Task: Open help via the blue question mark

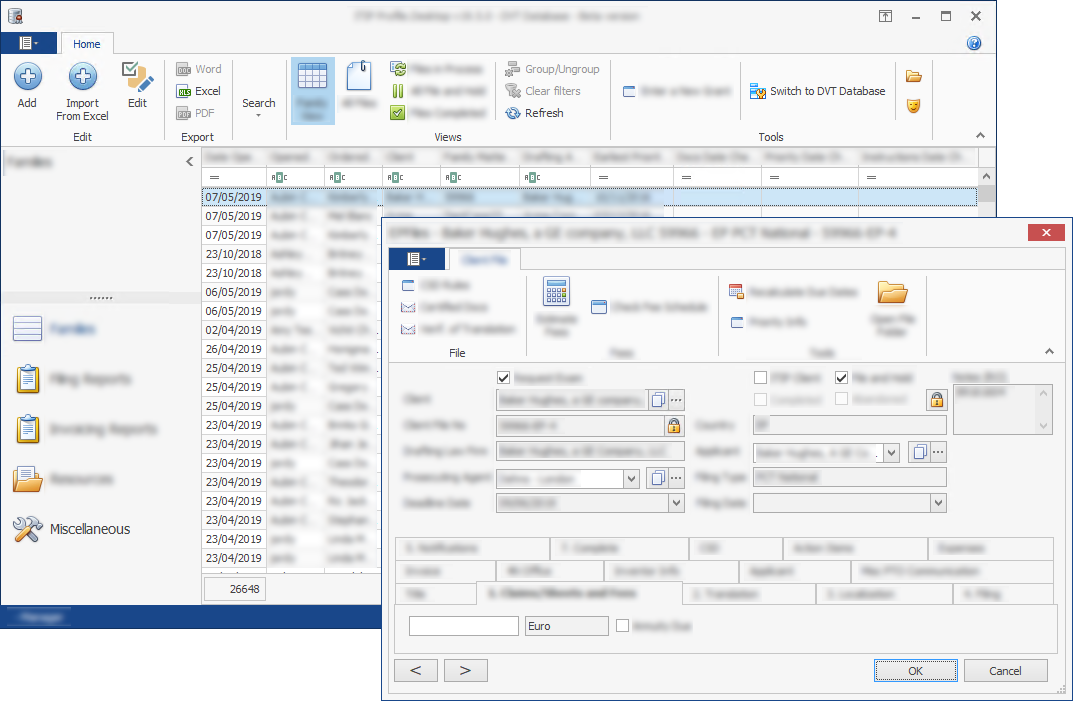Action: tap(974, 43)
